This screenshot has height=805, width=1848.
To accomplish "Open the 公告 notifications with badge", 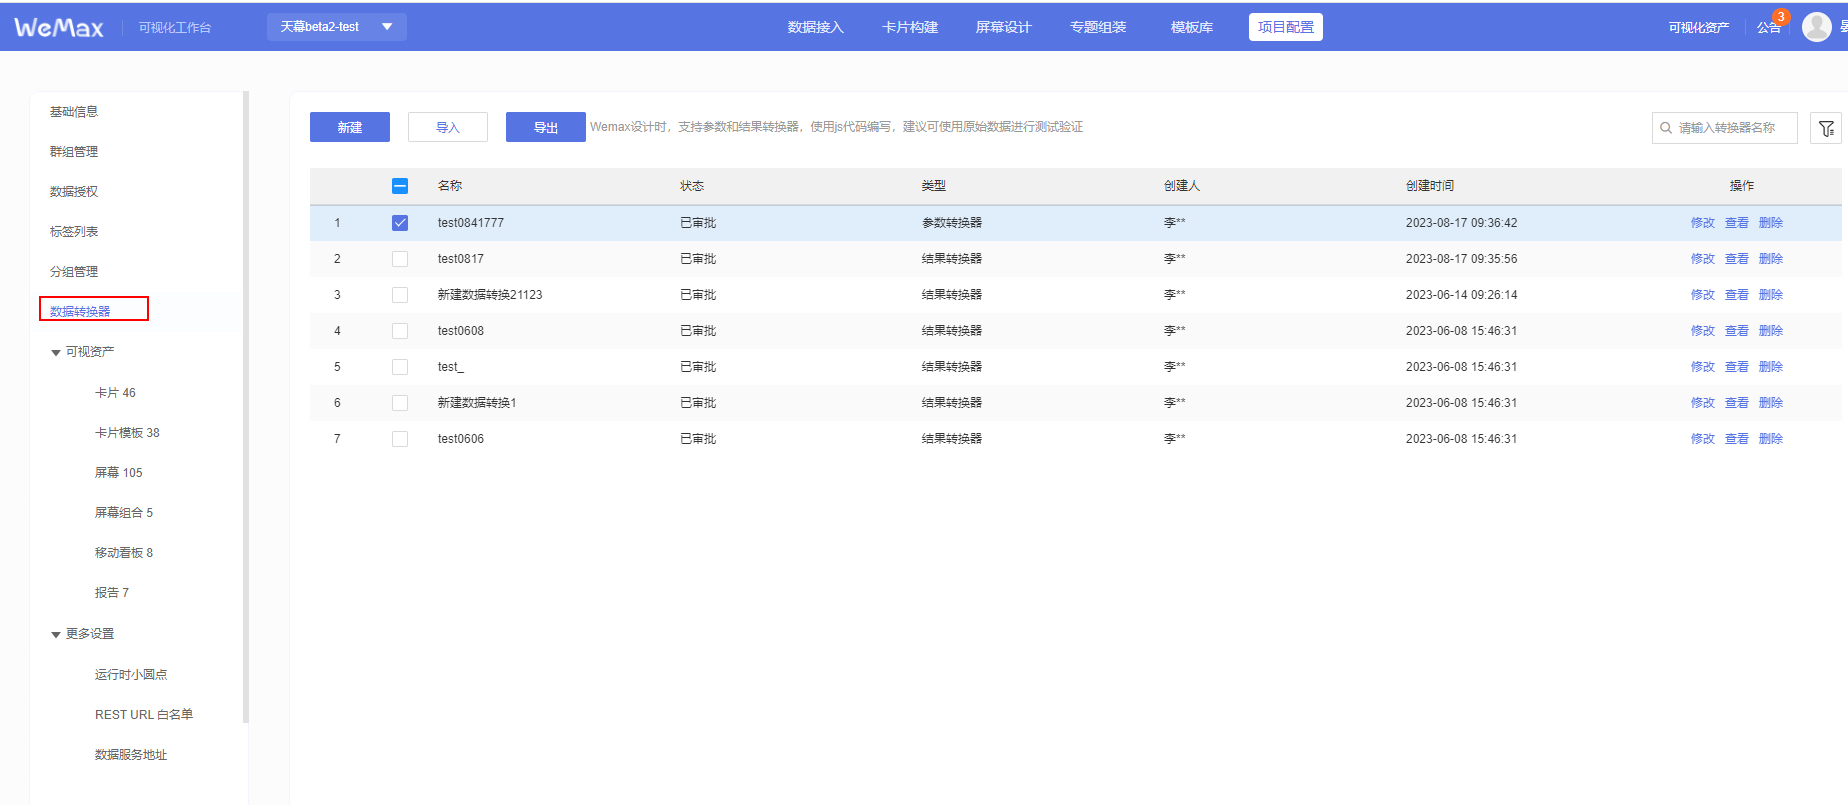I will 1771,25.
